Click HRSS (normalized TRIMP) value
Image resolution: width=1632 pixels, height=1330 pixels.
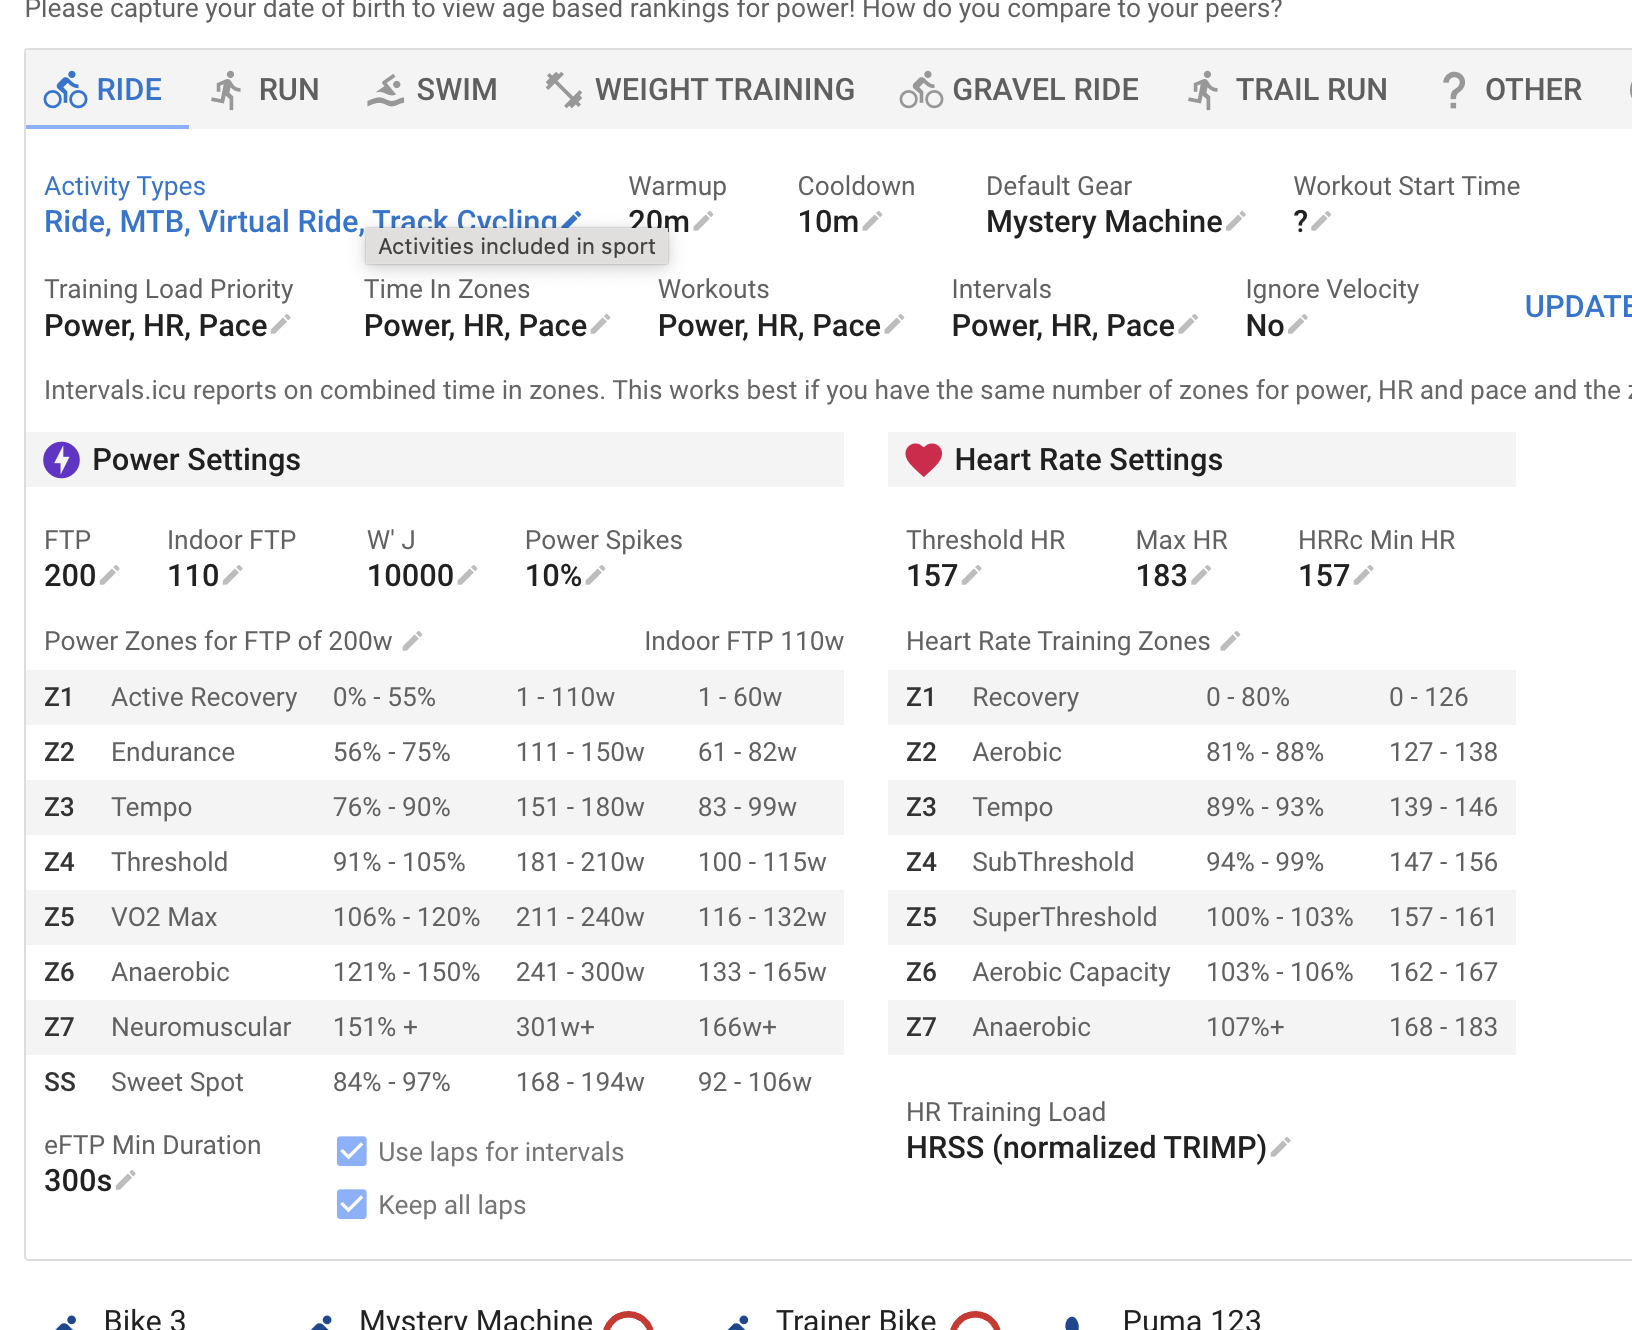pyautogui.click(x=1086, y=1147)
